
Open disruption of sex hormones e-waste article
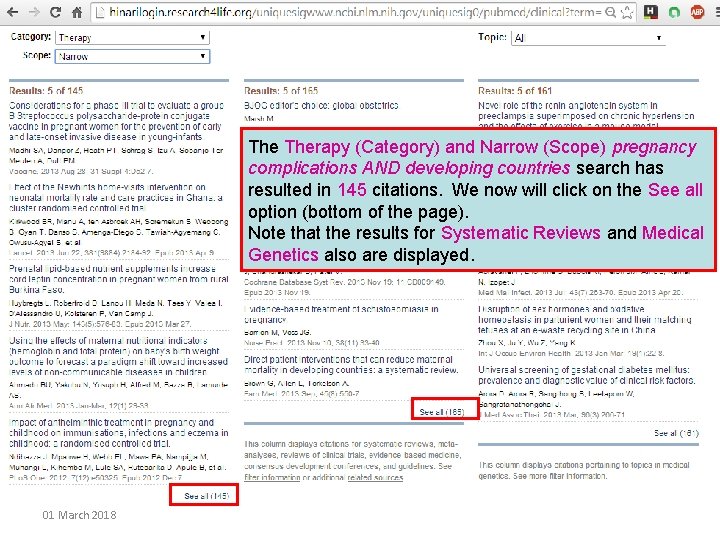(585, 320)
